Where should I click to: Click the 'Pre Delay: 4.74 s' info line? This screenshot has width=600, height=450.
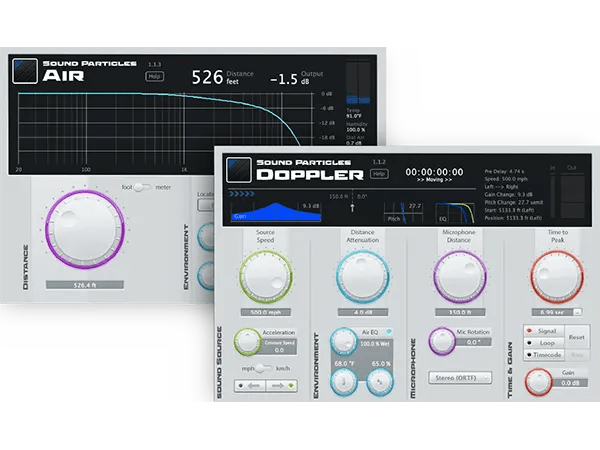coord(504,171)
